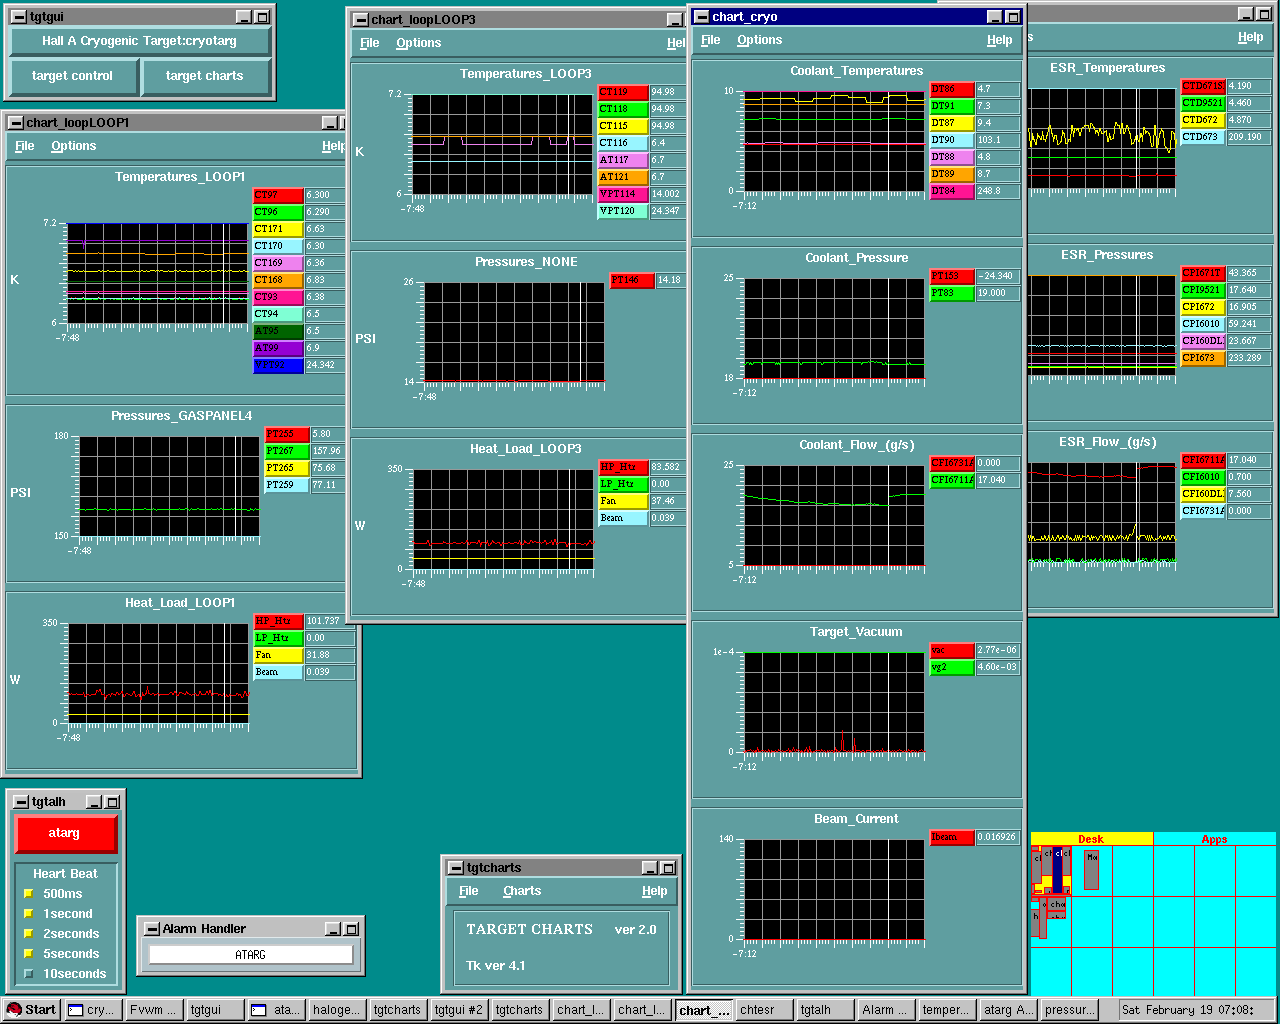
Task: Select the PT255 legend button in GASPANEL4
Action: [x=287, y=434]
